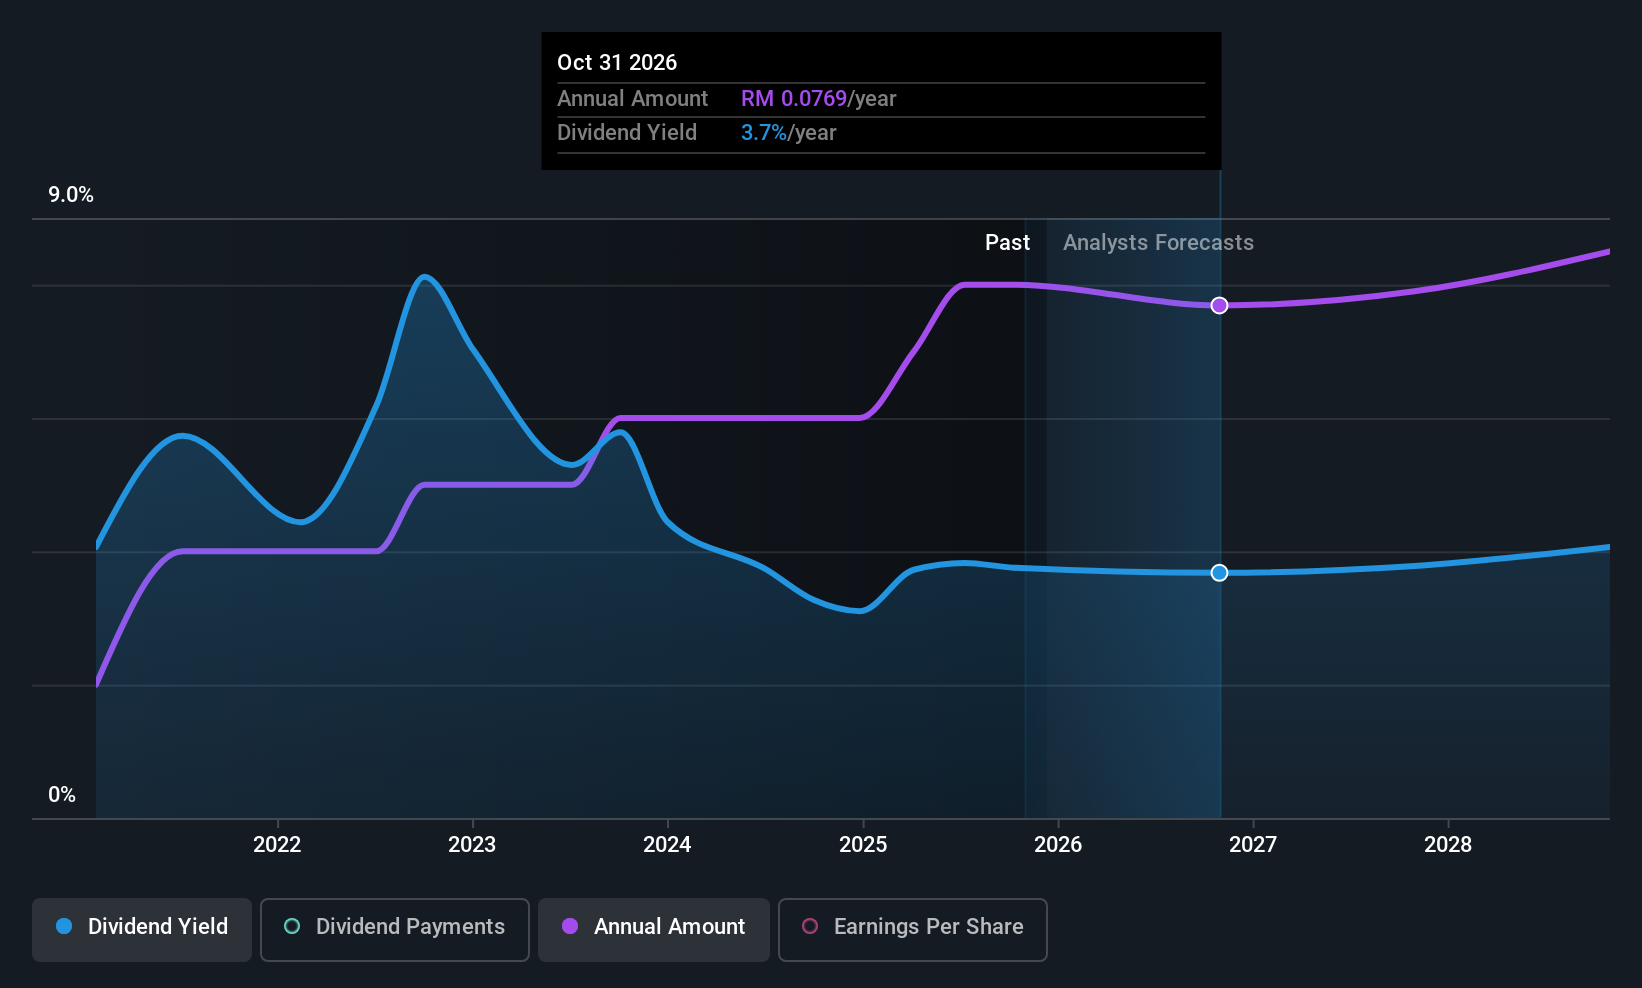Toggle the Dividend Yield series
1642x988 pixels.
[x=142, y=930]
